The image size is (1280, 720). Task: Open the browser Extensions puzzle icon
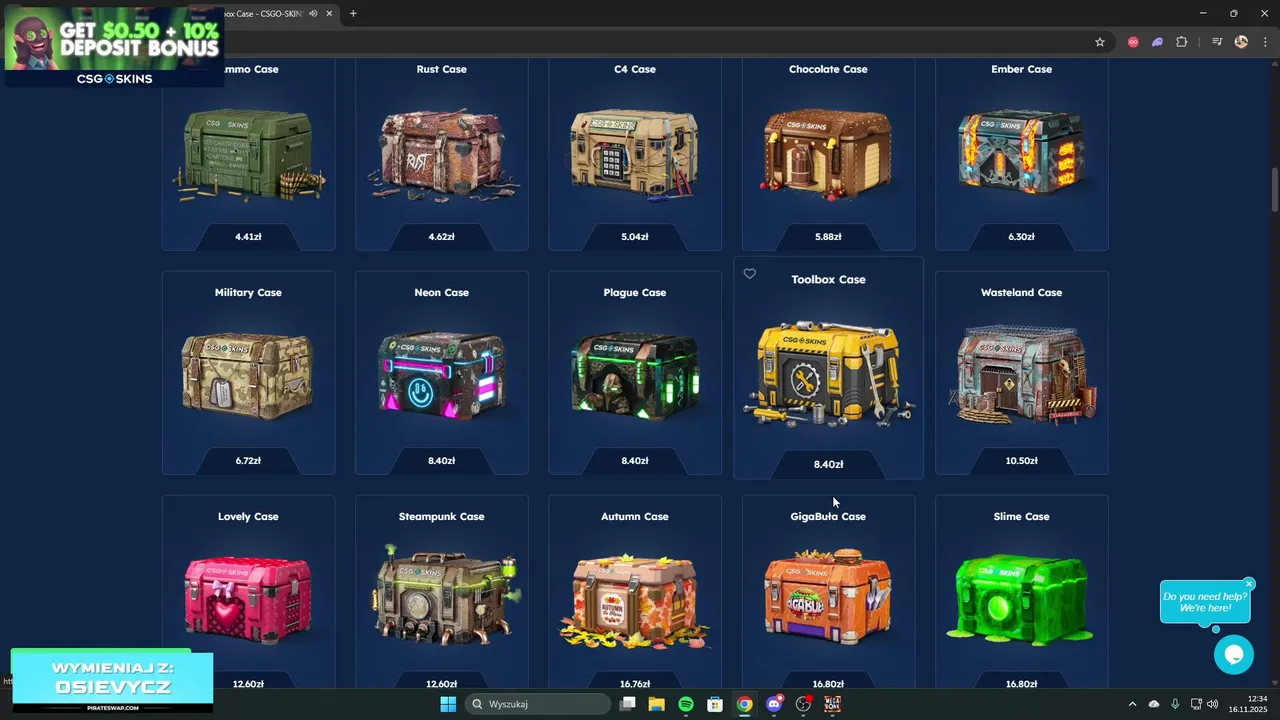click(x=1181, y=42)
